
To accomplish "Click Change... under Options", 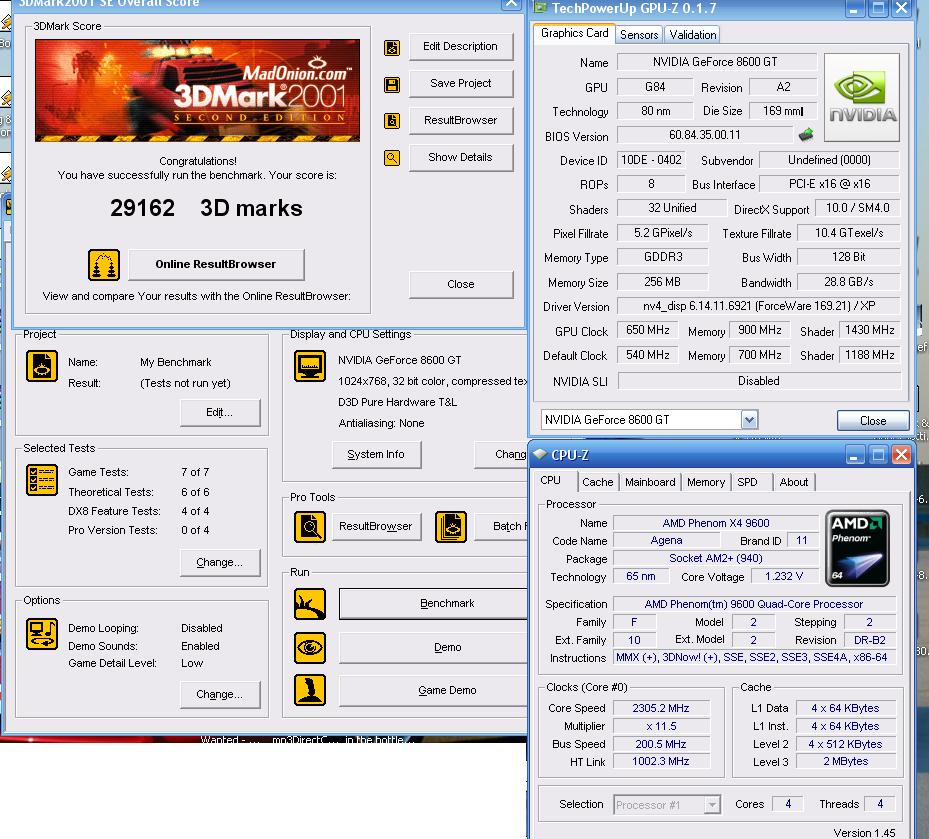I will (x=220, y=694).
